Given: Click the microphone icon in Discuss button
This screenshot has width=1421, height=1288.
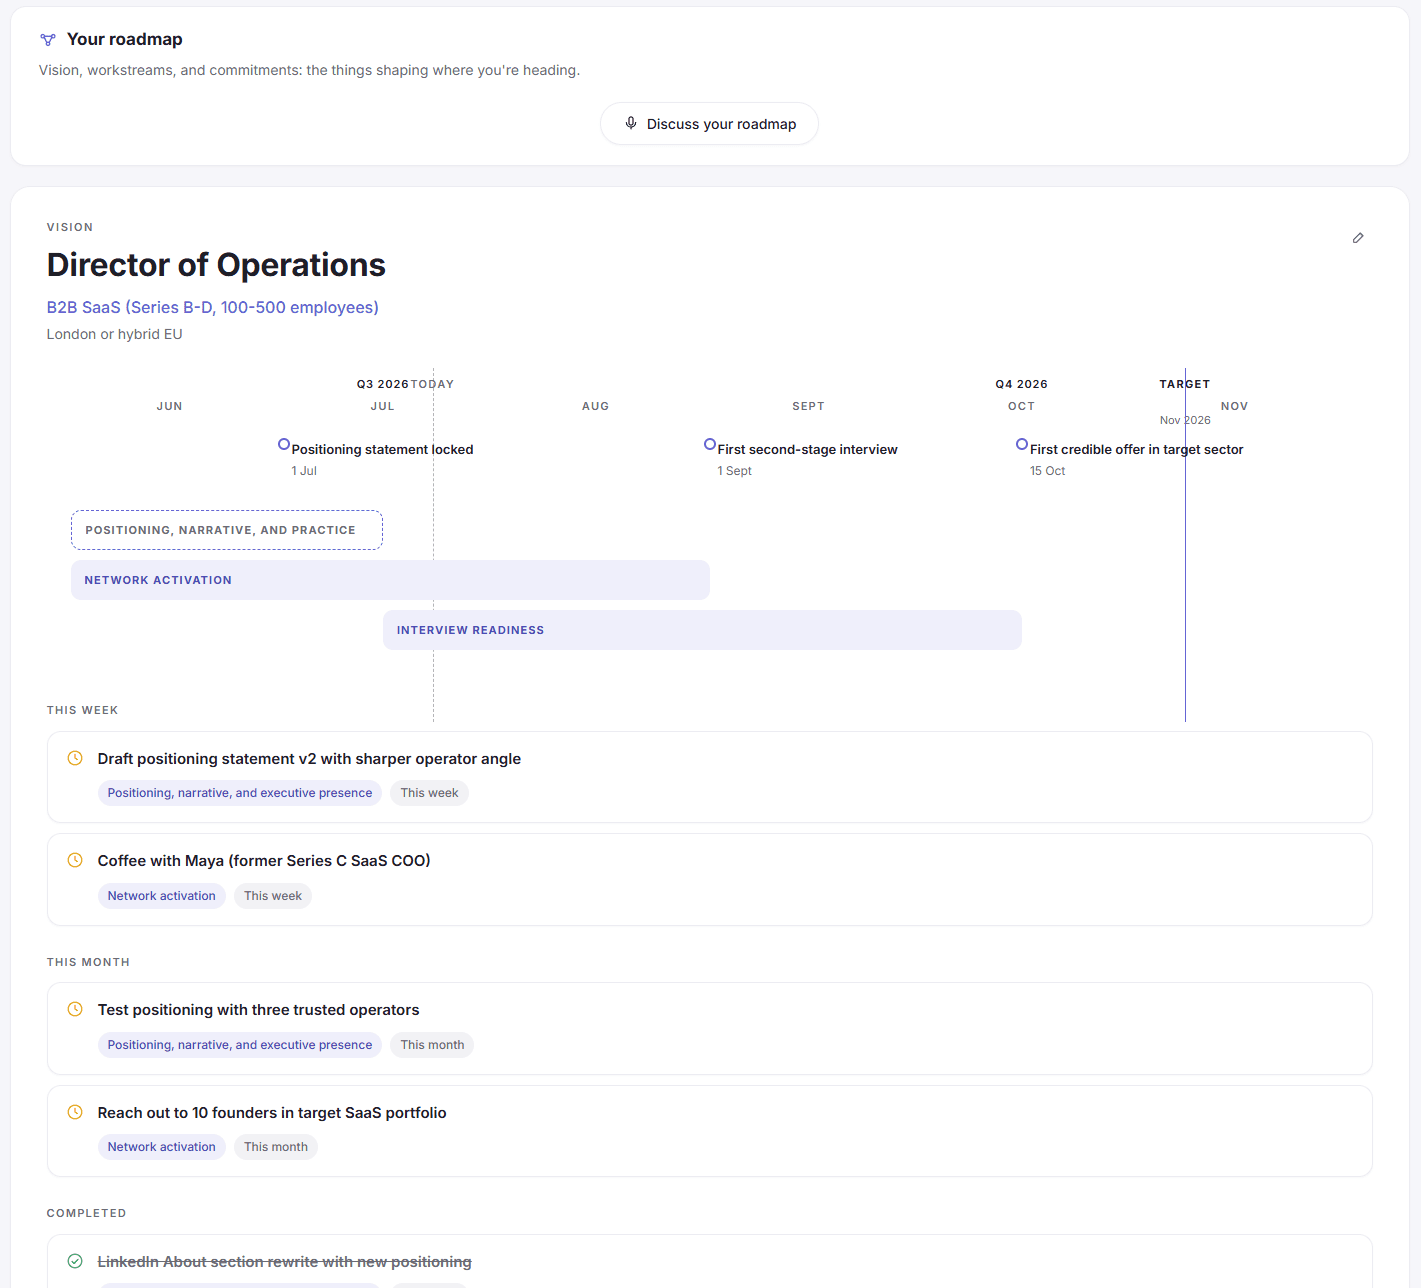Looking at the screenshot, I should tap(631, 123).
